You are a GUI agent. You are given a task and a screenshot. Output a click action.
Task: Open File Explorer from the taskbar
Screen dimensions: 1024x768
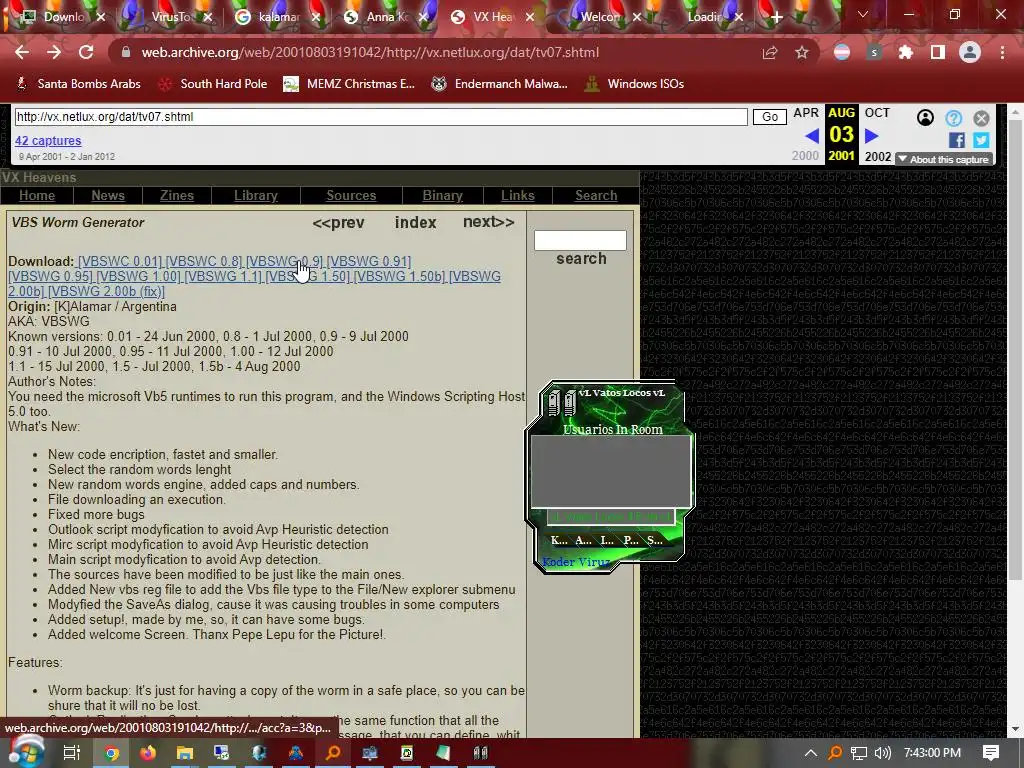(x=185, y=753)
